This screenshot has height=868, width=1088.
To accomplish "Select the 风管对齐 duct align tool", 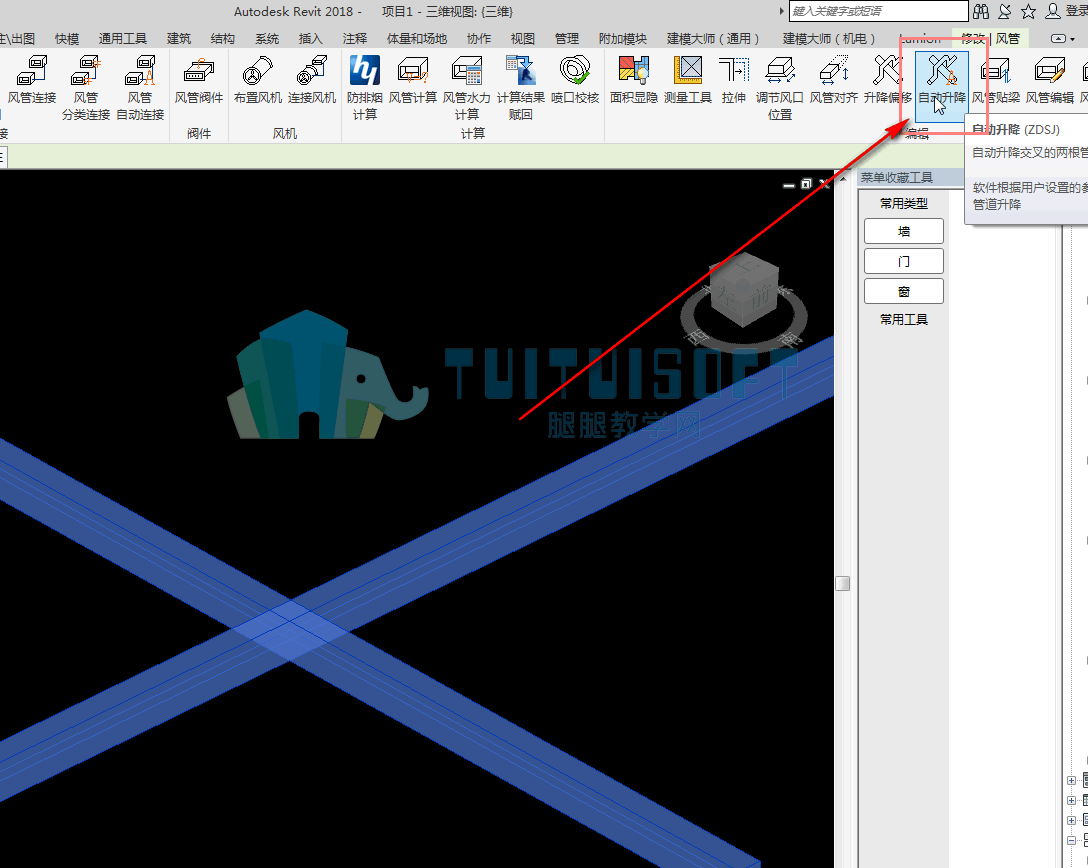I will (x=834, y=80).
